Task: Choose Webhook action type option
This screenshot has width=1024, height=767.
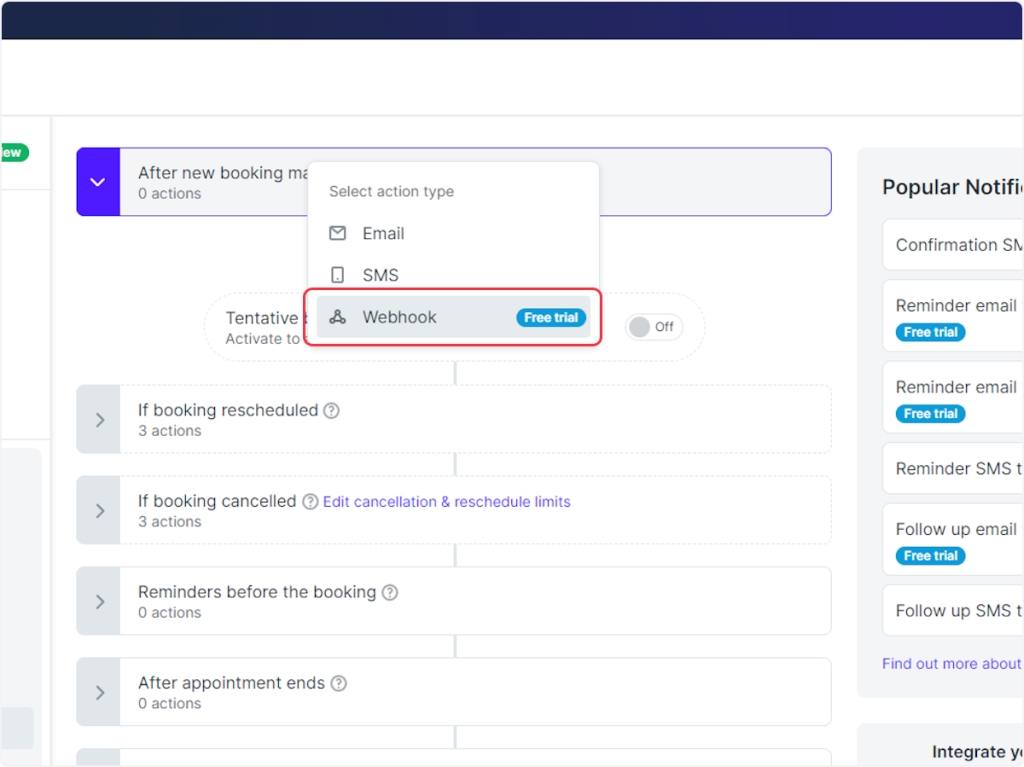Action: pyautogui.click(x=400, y=317)
